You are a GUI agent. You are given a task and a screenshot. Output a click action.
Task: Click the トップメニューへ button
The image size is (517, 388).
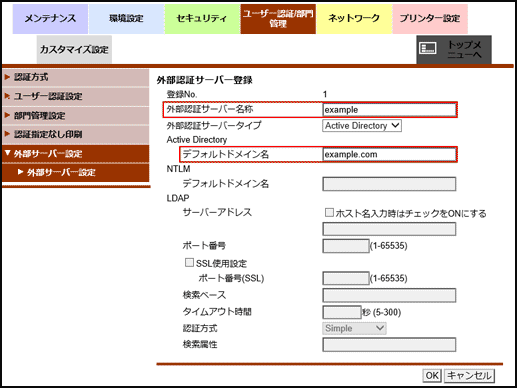(454, 49)
